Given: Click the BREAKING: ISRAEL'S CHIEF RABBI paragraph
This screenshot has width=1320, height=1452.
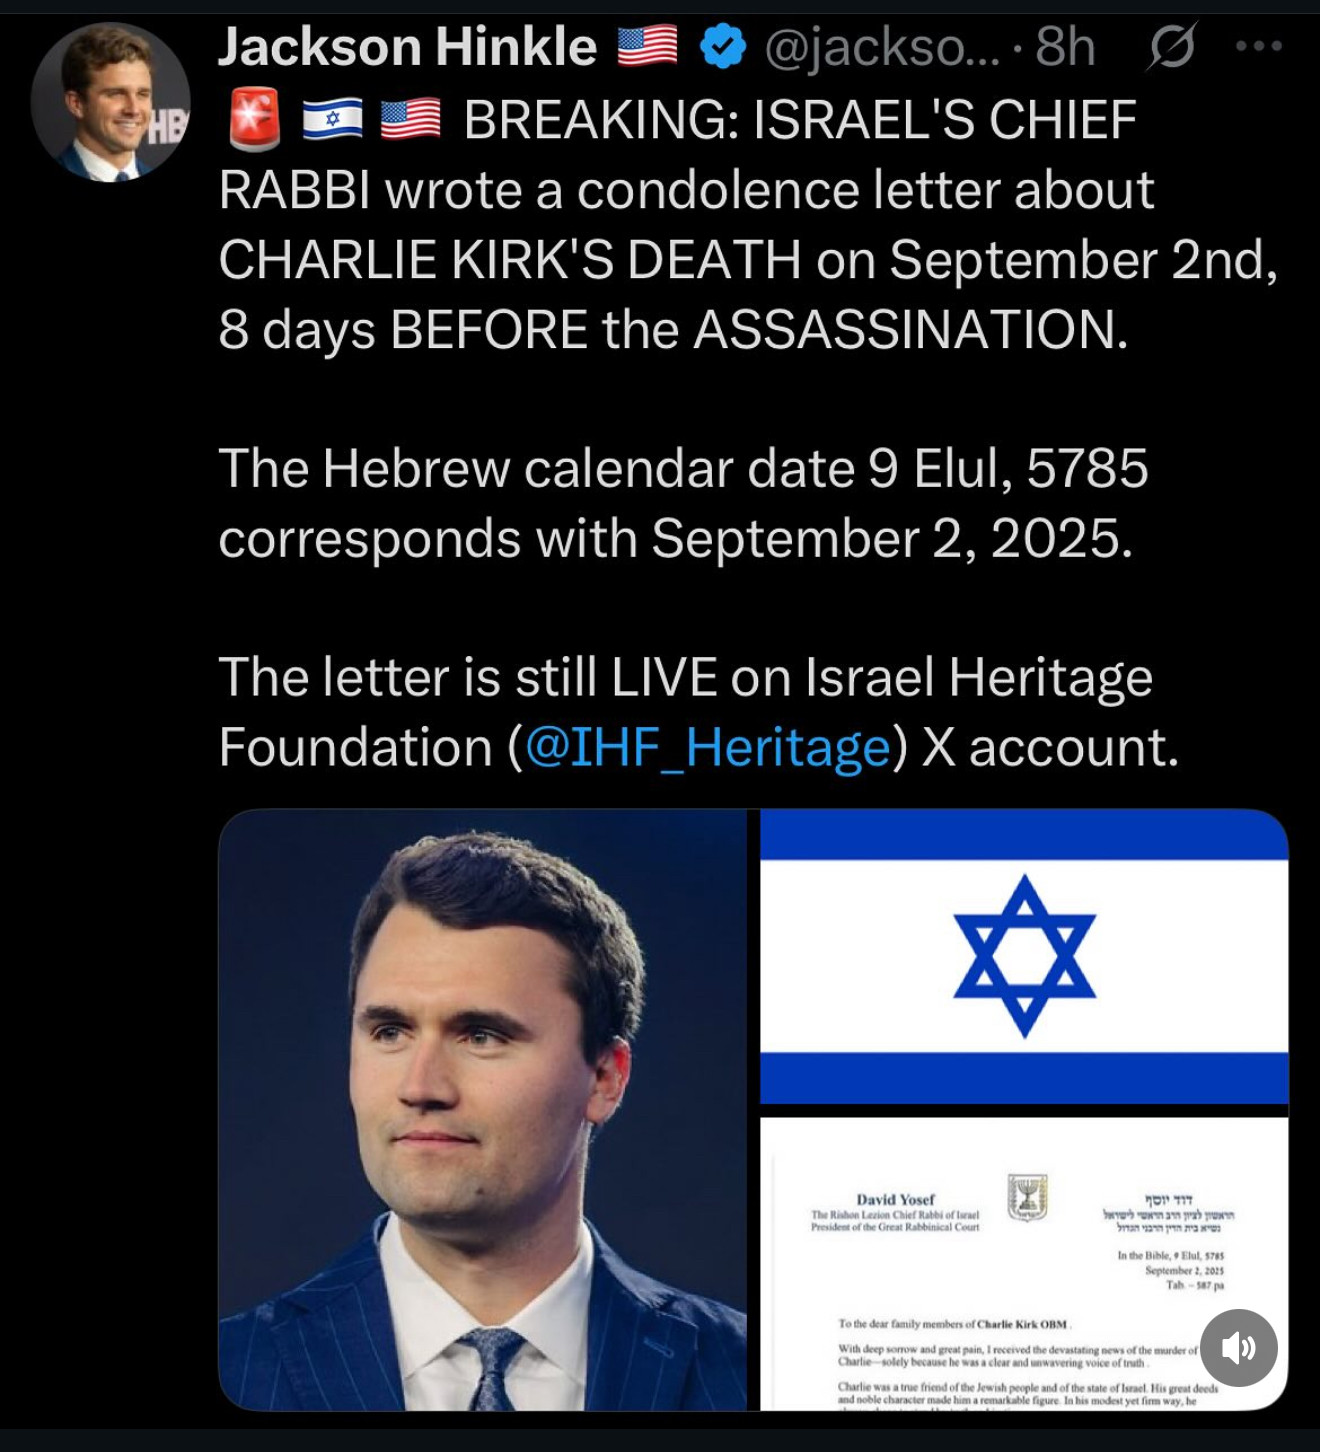Looking at the screenshot, I should (748, 224).
